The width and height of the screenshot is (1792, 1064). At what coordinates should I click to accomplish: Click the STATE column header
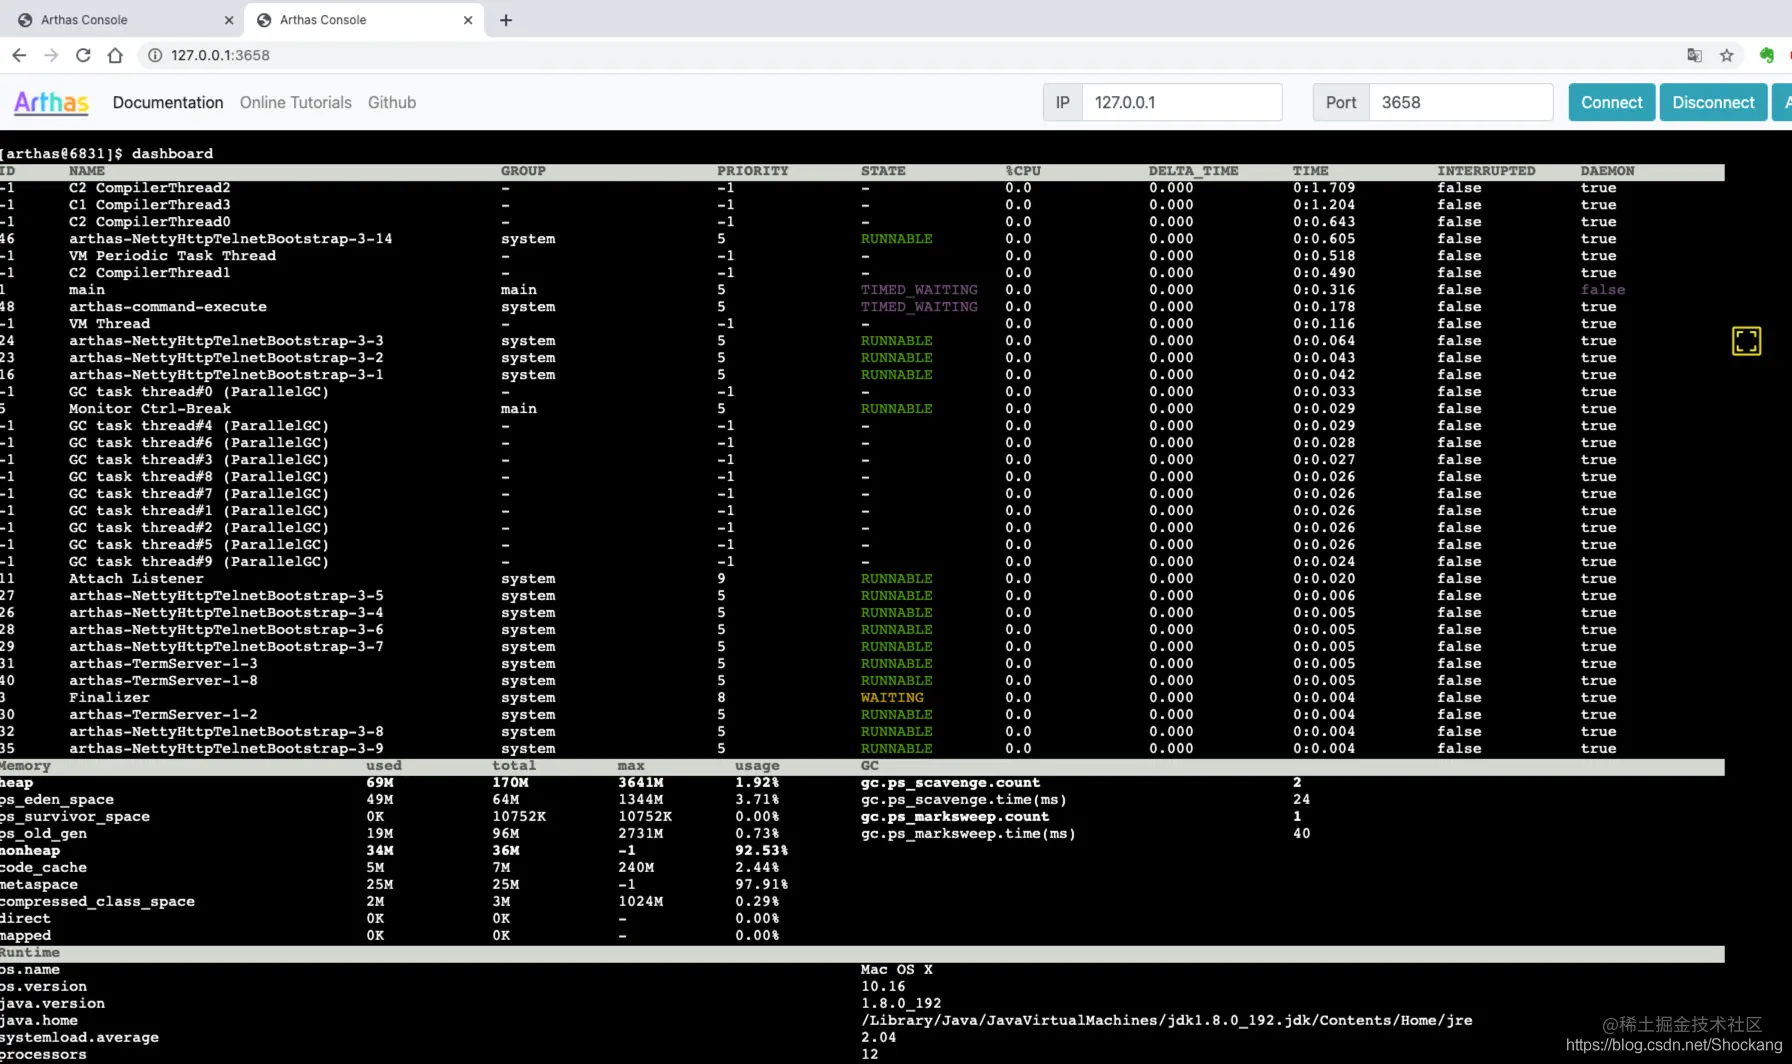[883, 171]
